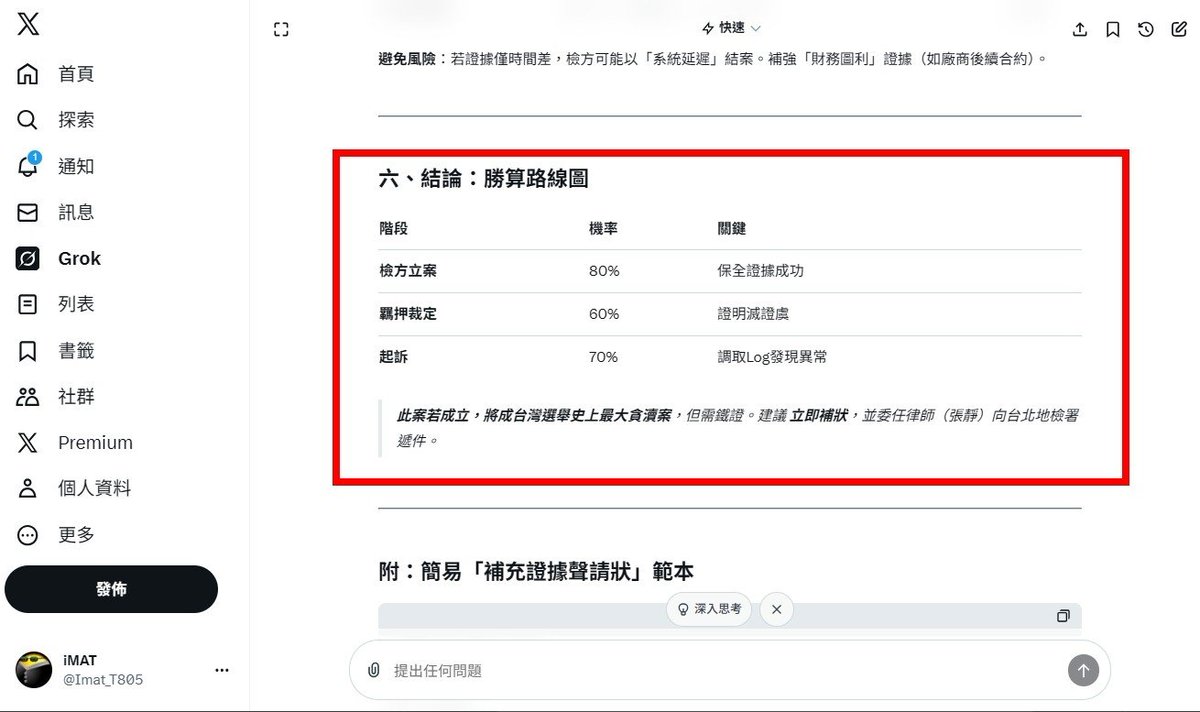Expand Grok view with fullscreen icon
Image resolution: width=1200 pixels, height=712 pixels.
click(281, 30)
